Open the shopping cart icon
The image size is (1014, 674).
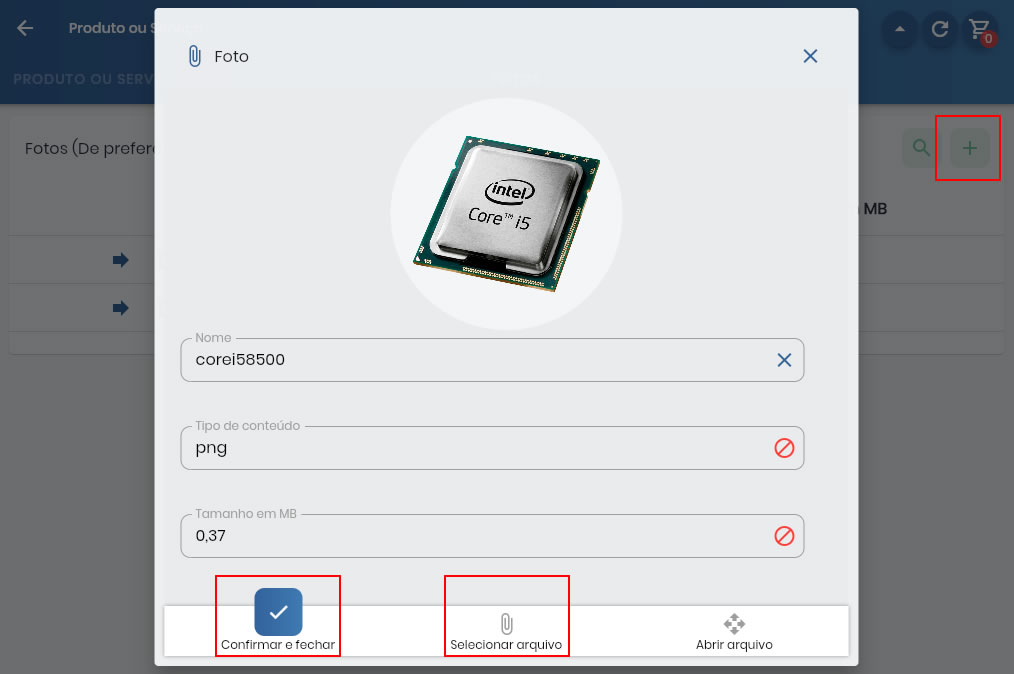pyautogui.click(x=980, y=29)
